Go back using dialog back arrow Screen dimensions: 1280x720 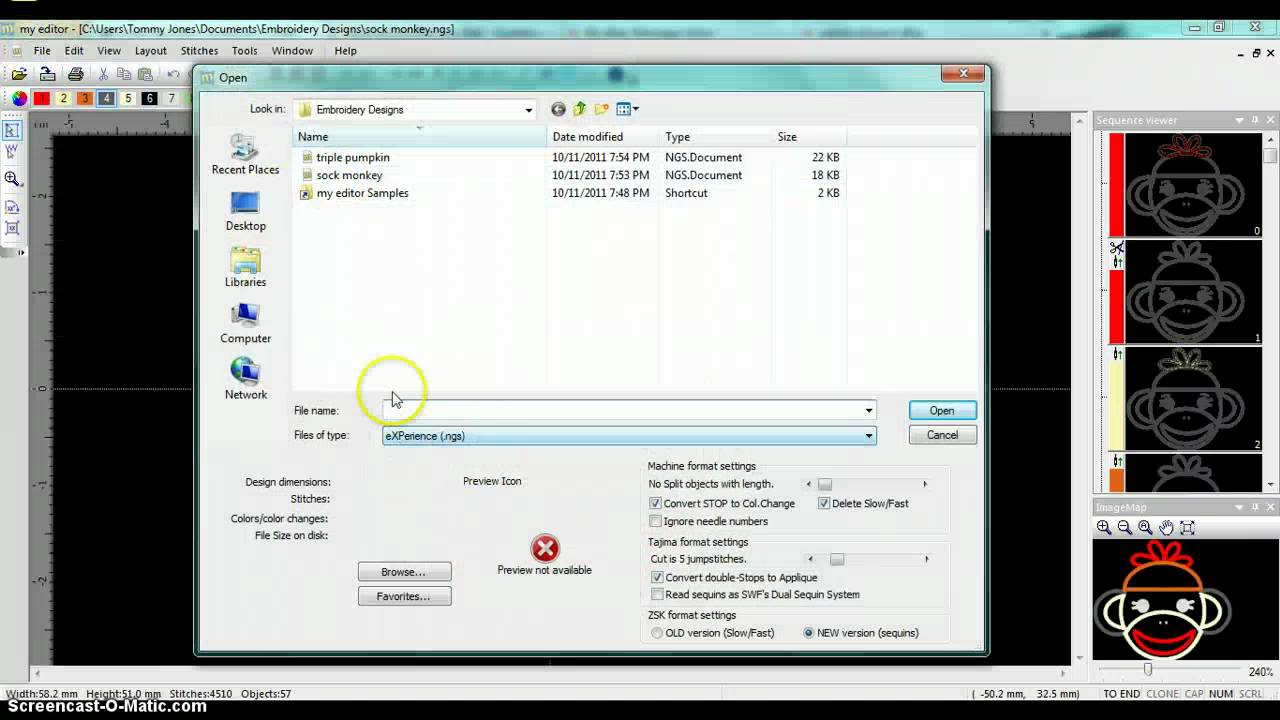click(558, 109)
